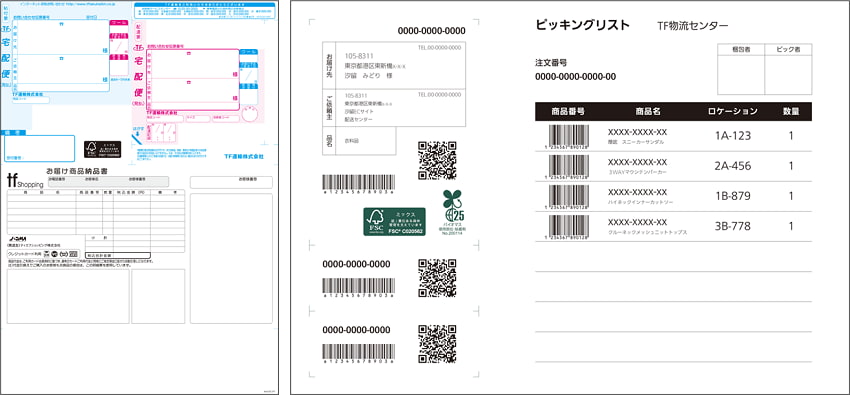Click the 商品番号 column header
This screenshot has width=850, height=395.
pos(568,112)
